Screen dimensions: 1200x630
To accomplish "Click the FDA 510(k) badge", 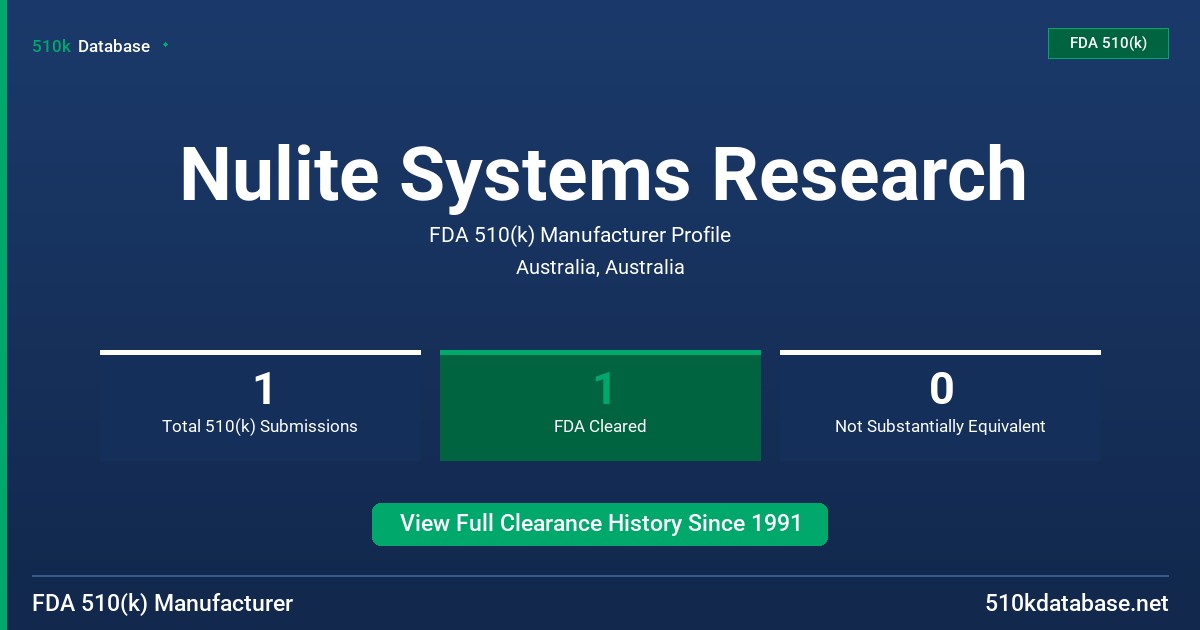I will click(x=1108, y=43).
